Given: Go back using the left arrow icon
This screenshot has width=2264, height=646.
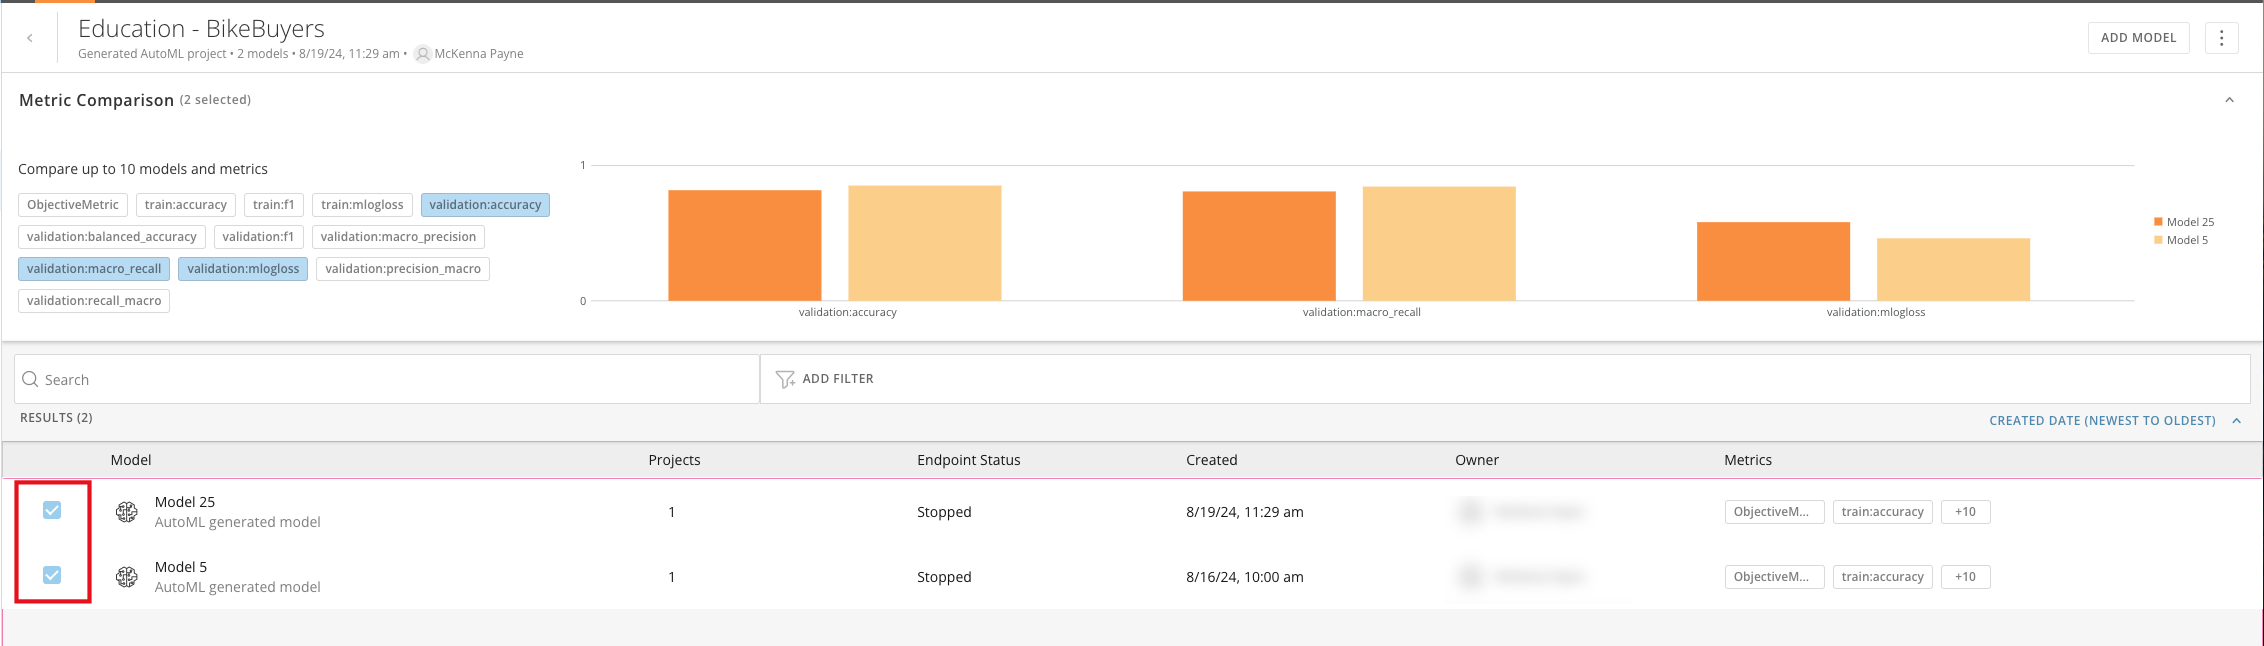Looking at the screenshot, I should [30, 38].
